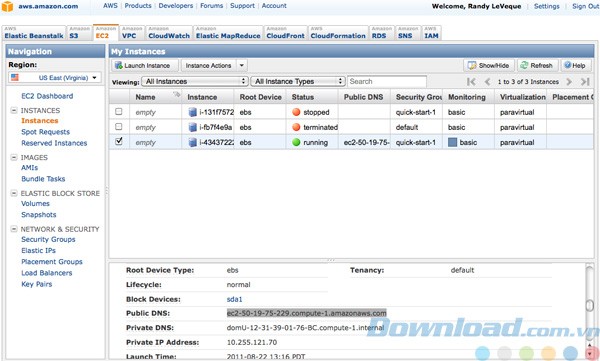Go to last page of instances
This screenshot has width=600, height=361.
(x=584, y=82)
